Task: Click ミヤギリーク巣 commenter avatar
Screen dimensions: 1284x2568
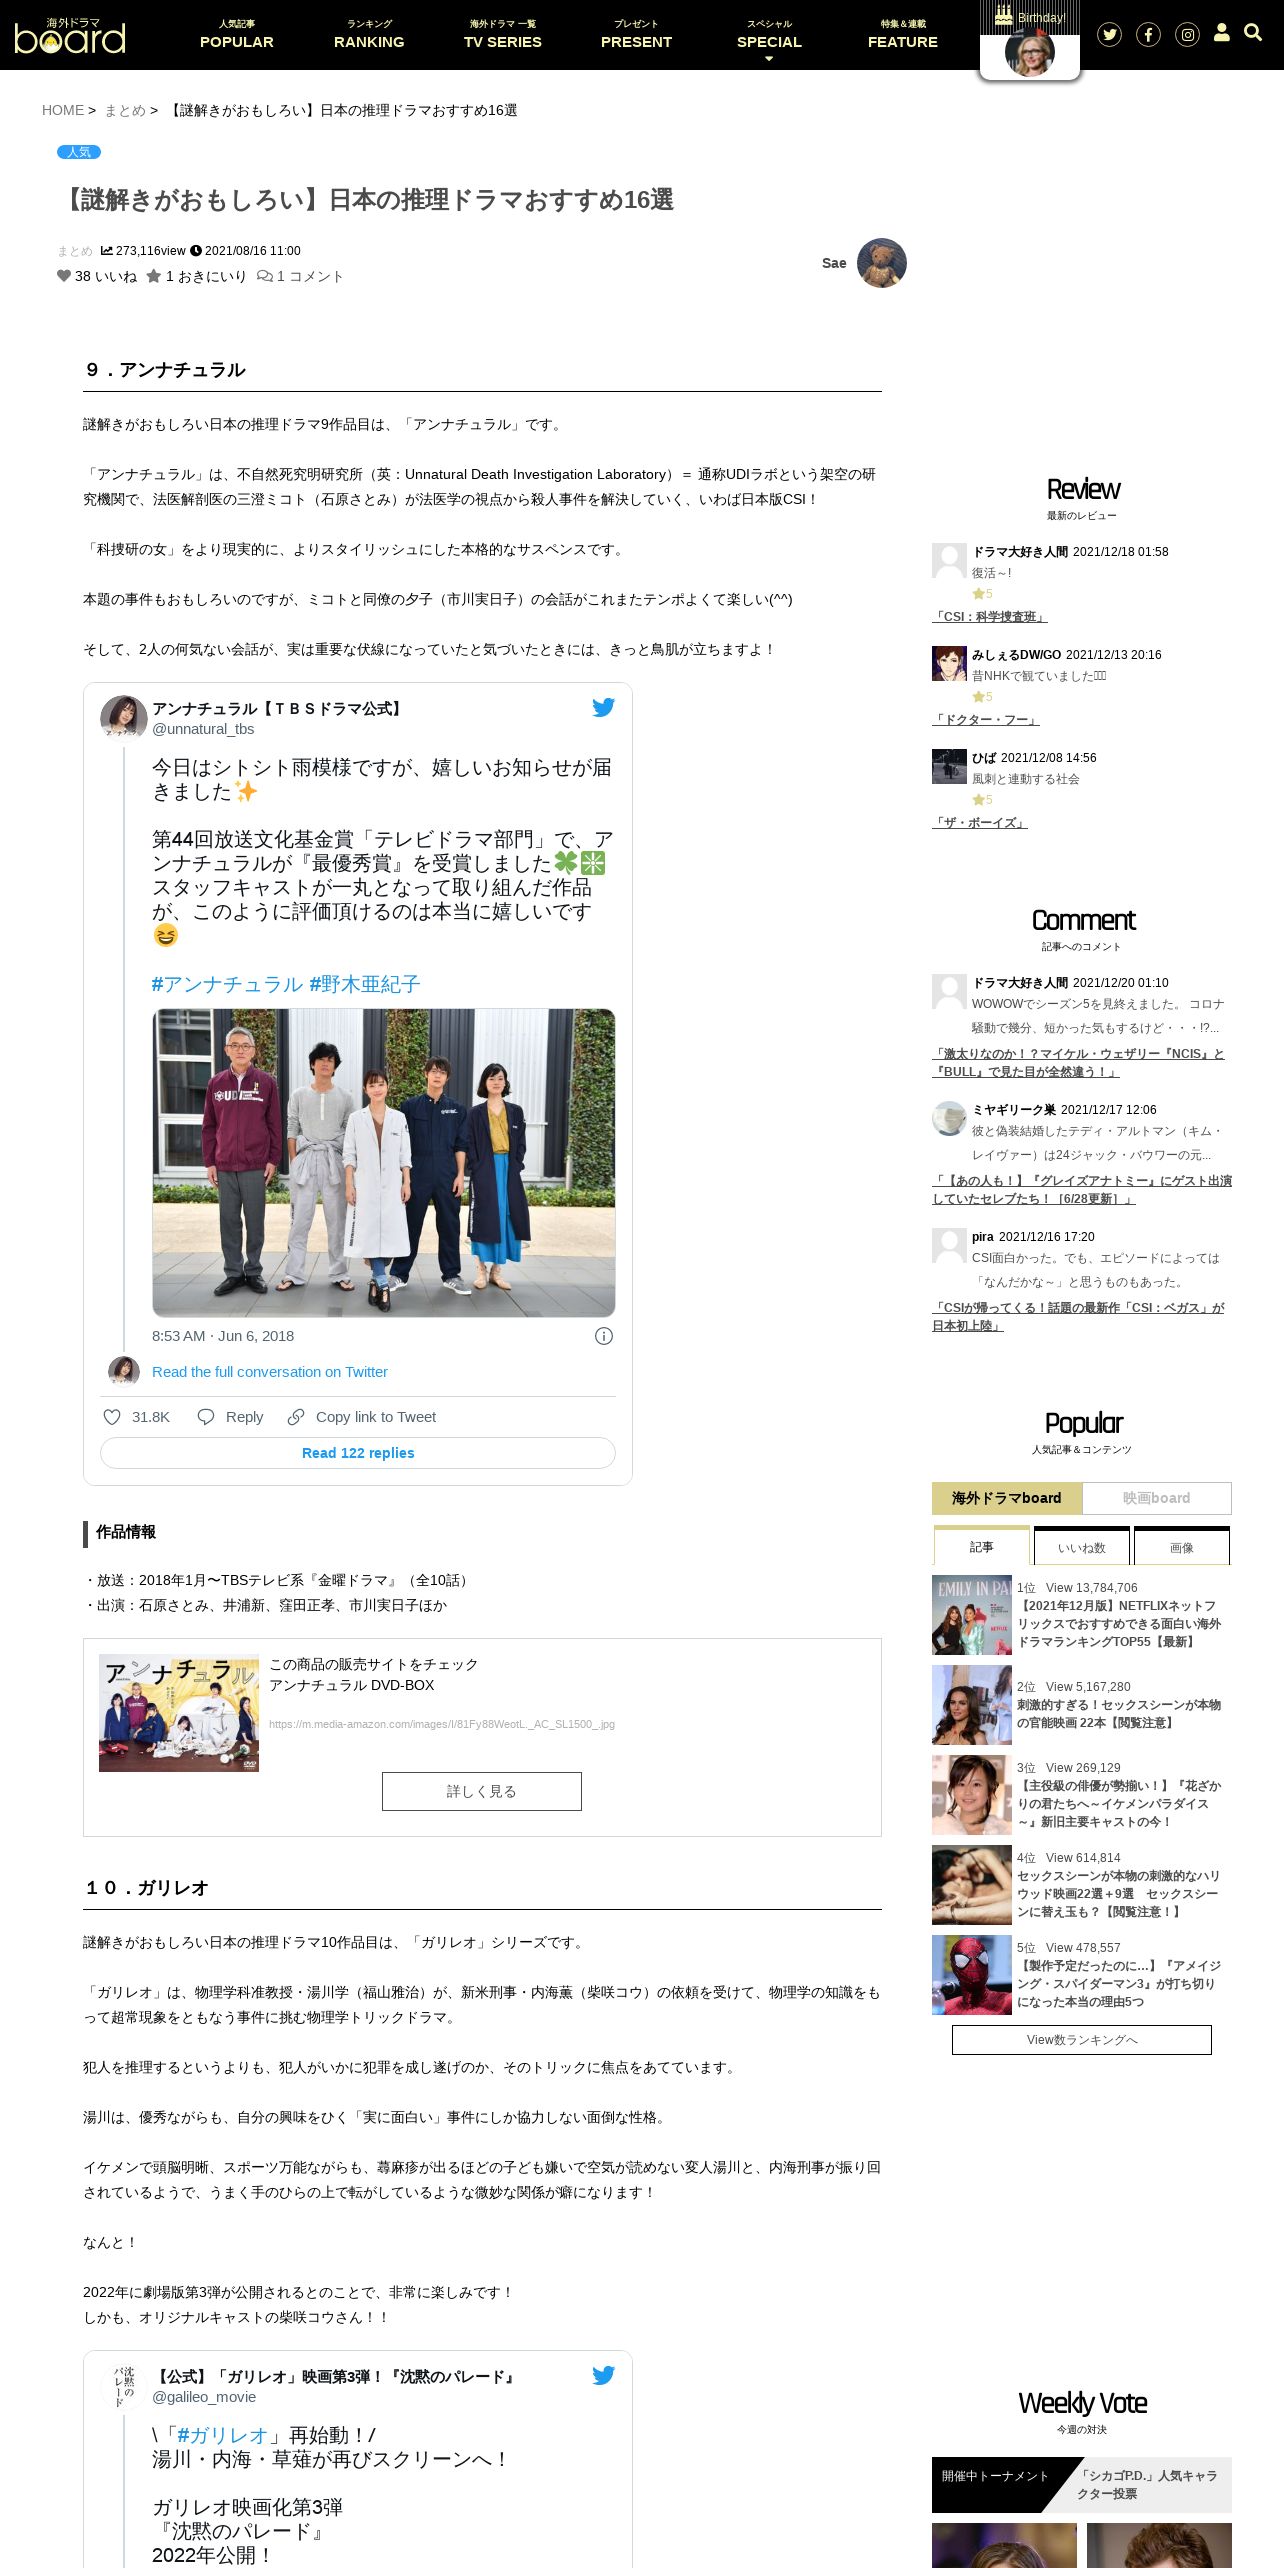Action: coord(949,1118)
